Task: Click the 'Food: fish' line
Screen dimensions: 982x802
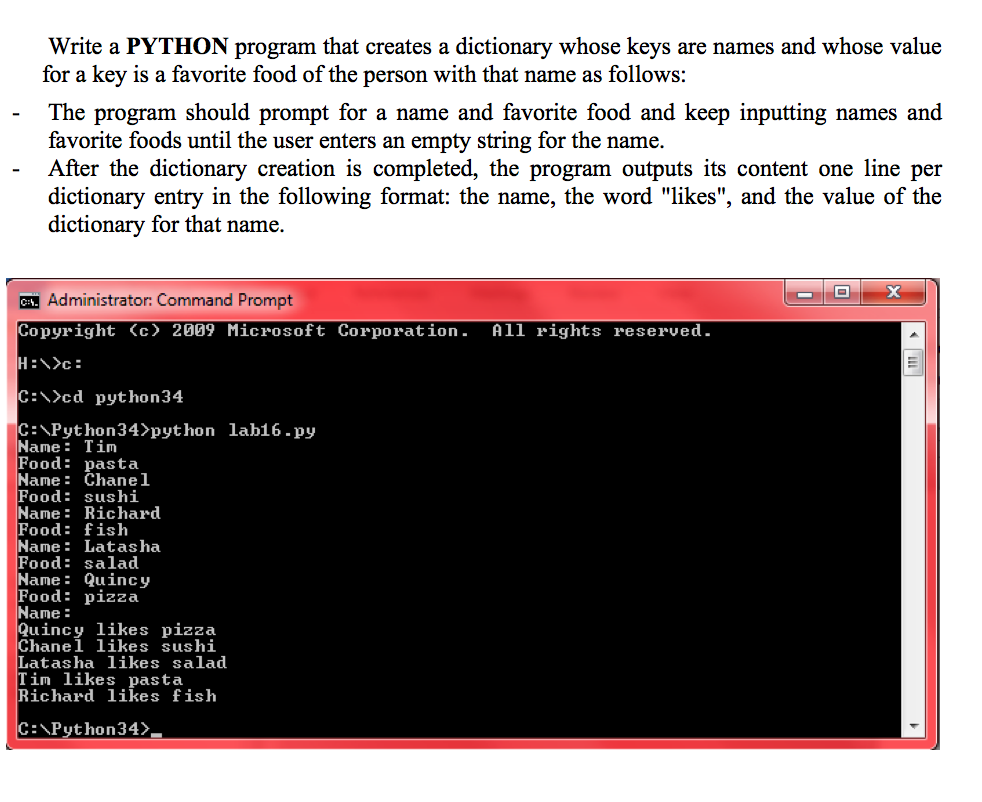Action: click(73, 530)
